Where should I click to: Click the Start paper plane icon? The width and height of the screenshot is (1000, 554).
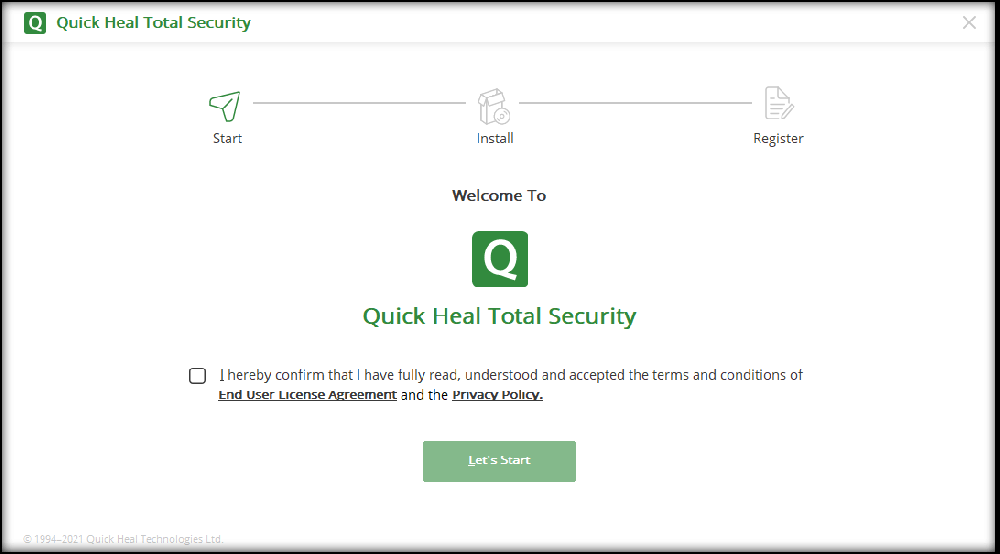(225, 104)
